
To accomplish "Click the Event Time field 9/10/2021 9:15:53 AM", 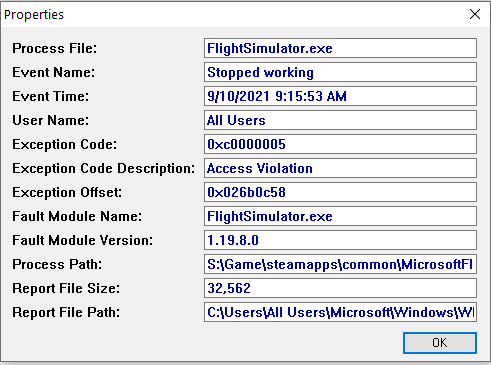I will [340, 96].
